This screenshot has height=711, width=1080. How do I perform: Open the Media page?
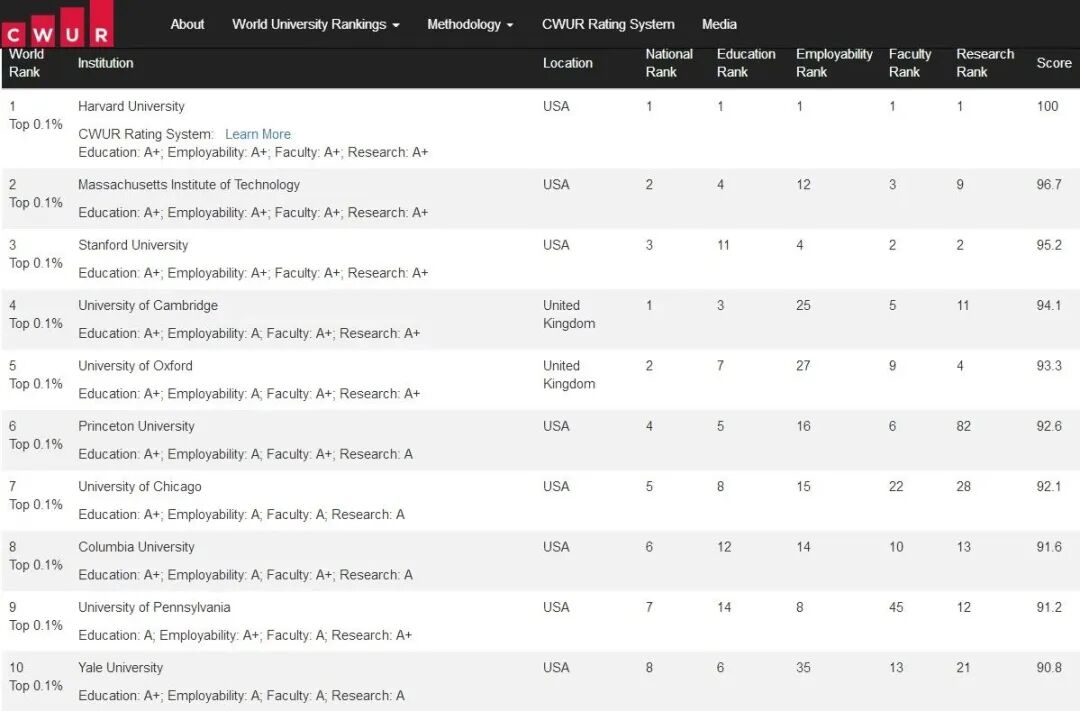tap(719, 24)
